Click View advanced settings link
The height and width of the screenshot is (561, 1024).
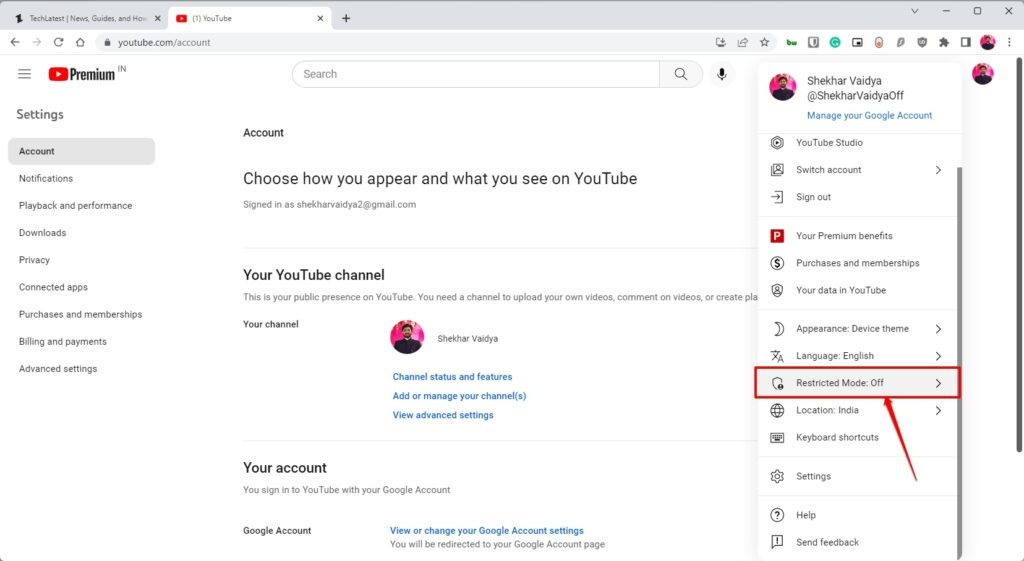click(443, 415)
